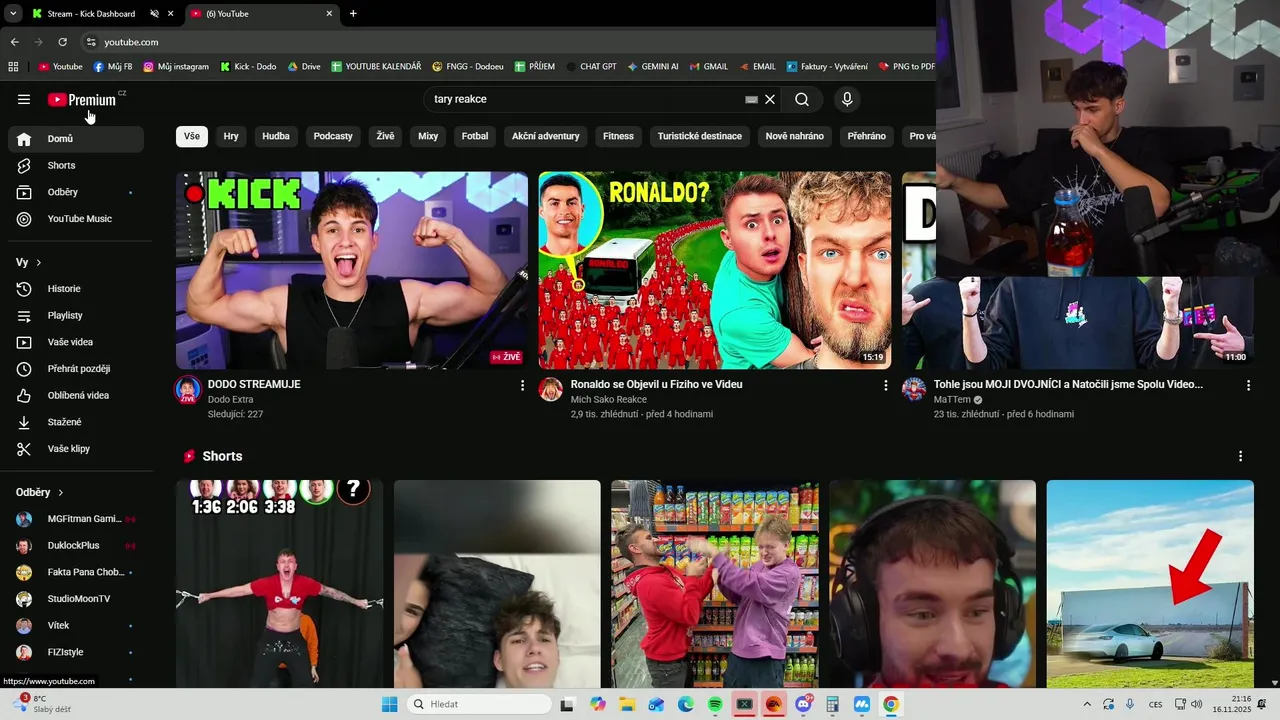Reload the page
The width and height of the screenshot is (1280, 720).
pyautogui.click(x=62, y=42)
